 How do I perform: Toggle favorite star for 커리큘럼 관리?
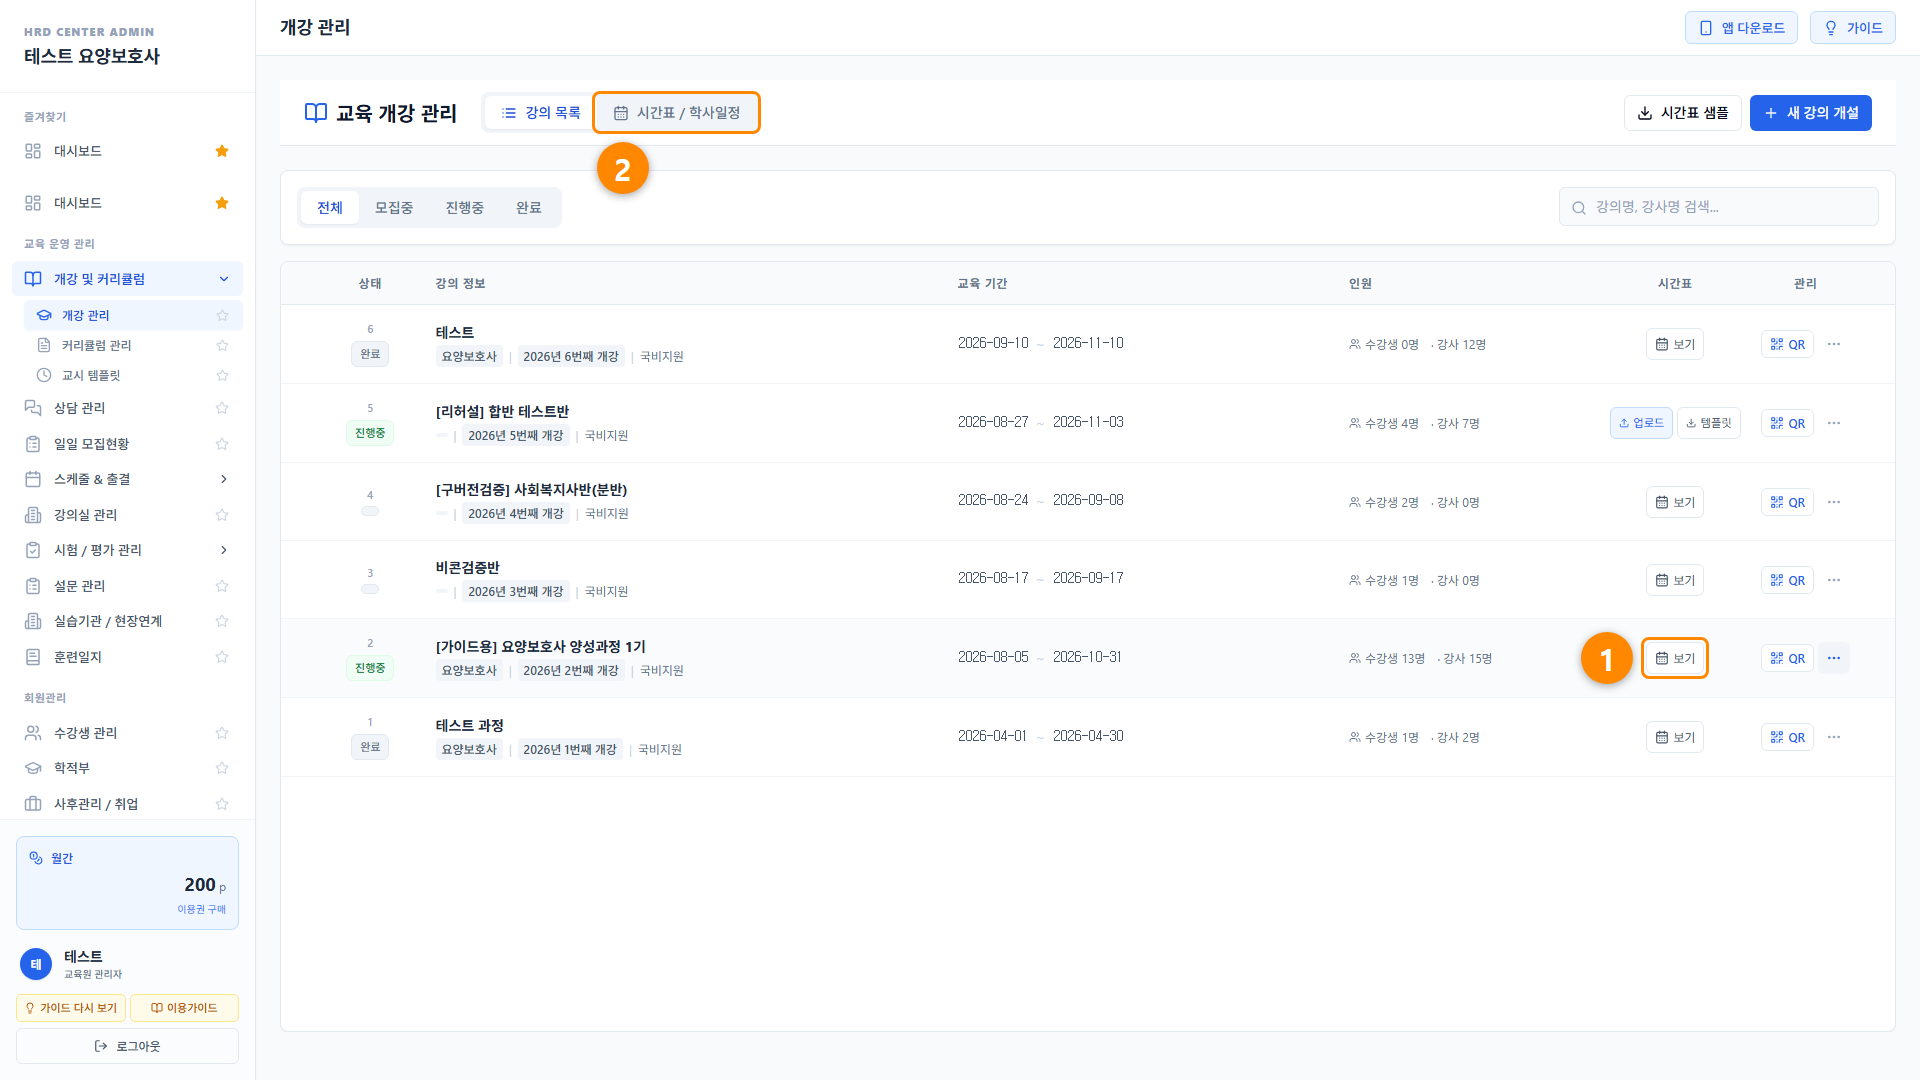(222, 345)
